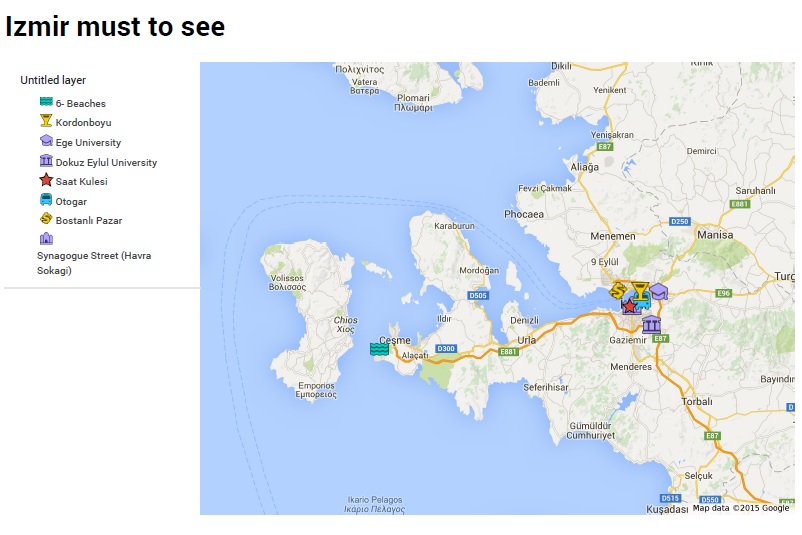Click the yellow dollar sign map marker
The height and width of the screenshot is (535, 802).
(618, 291)
